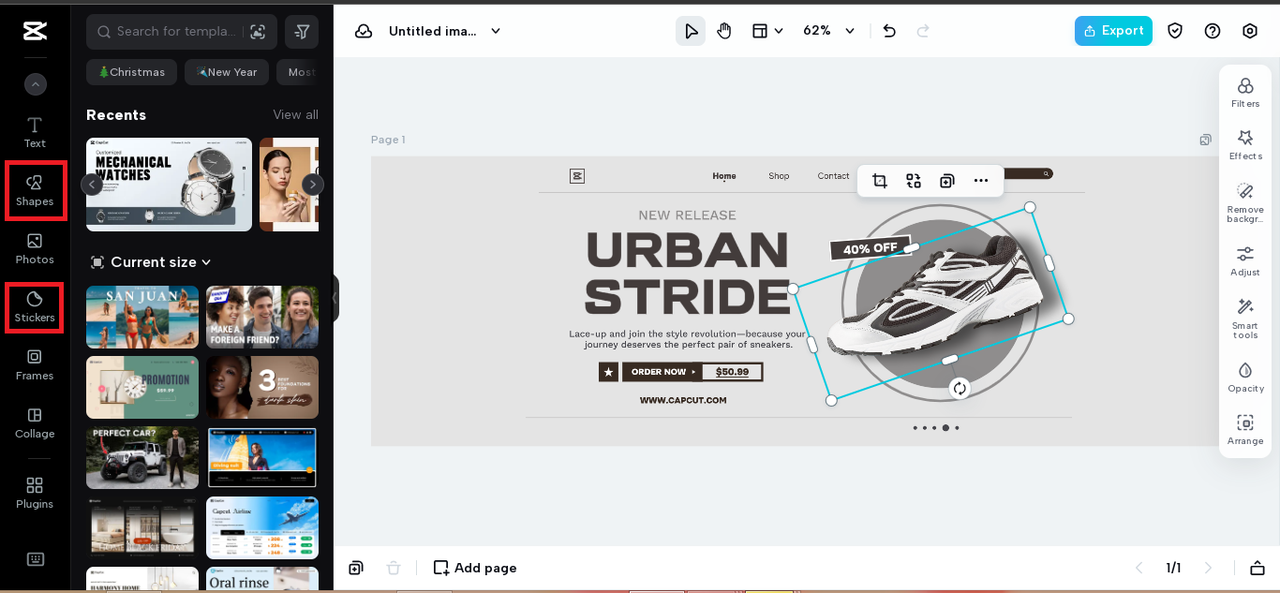The width and height of the screenshot is (1280, 593).
Task: Open the more options ellipsis in floating toolbar
Action: click(x=981, y=181)
